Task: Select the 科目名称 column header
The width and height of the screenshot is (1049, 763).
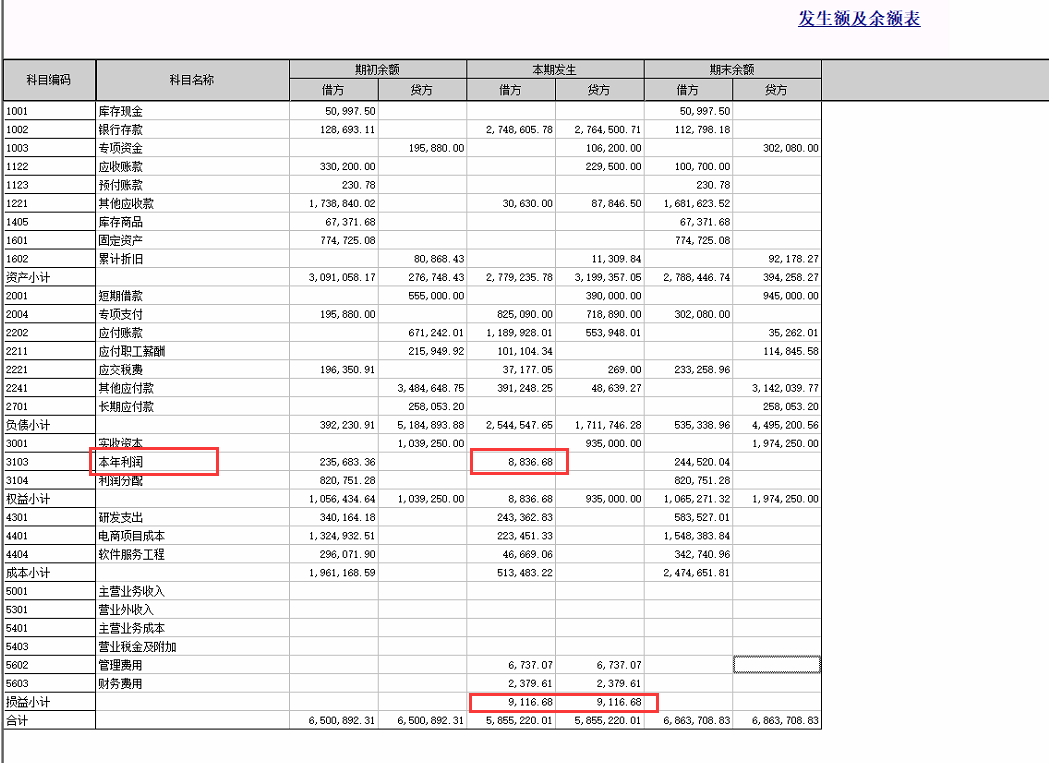Action: [x=192, y=80]
